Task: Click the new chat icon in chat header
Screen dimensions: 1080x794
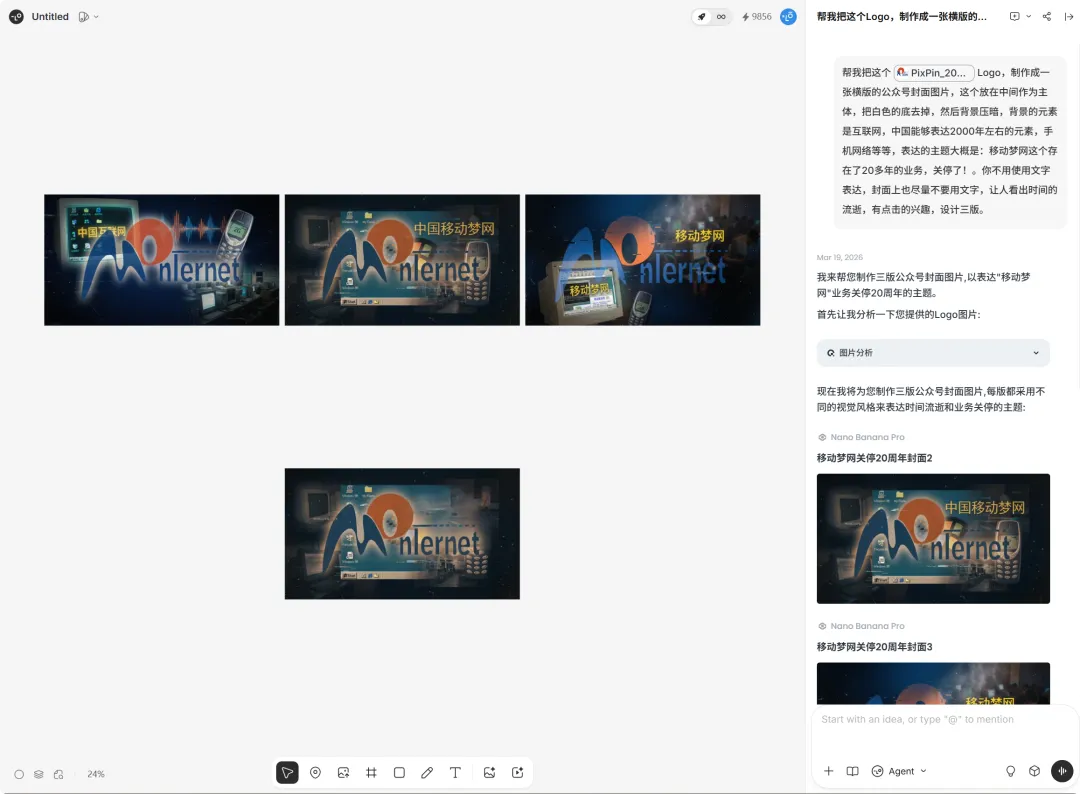Action: pyautogui.click(x=1015, y=17)
